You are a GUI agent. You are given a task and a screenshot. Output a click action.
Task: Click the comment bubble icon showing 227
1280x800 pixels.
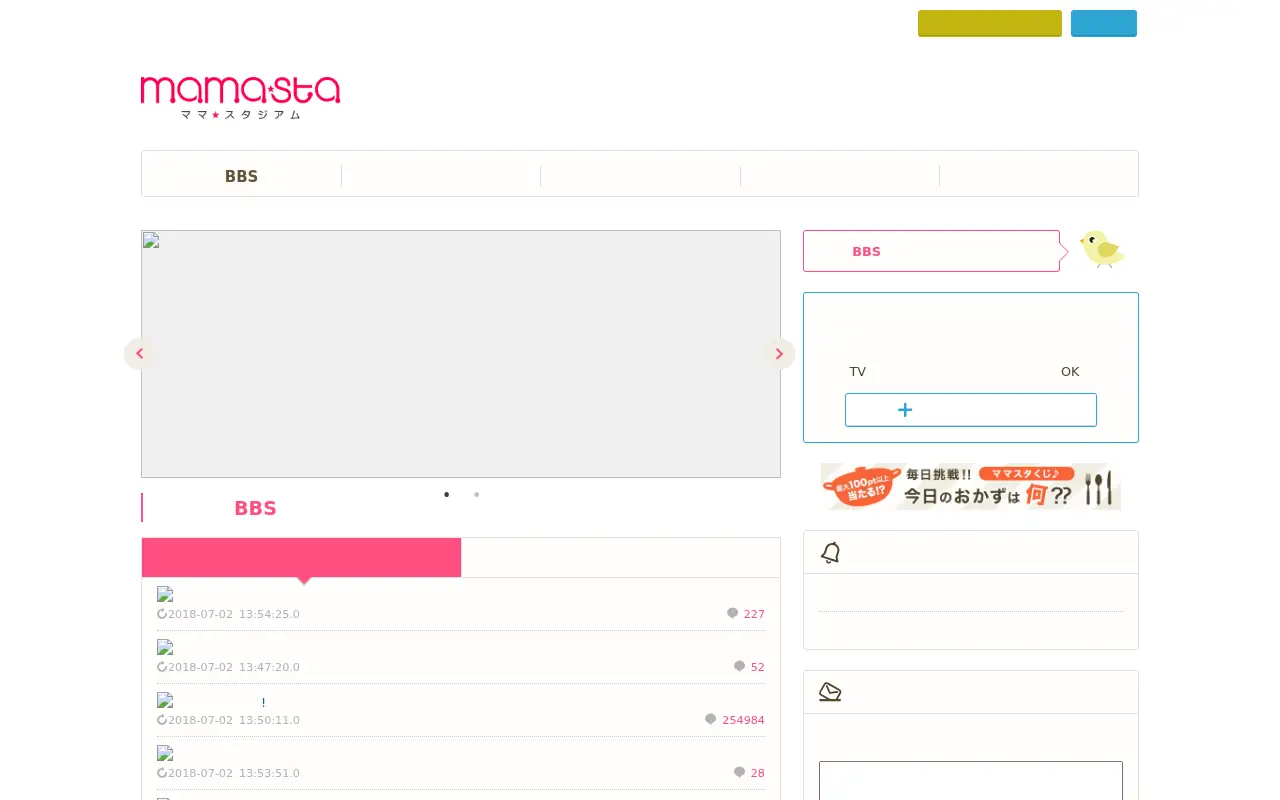coord(732,614)
